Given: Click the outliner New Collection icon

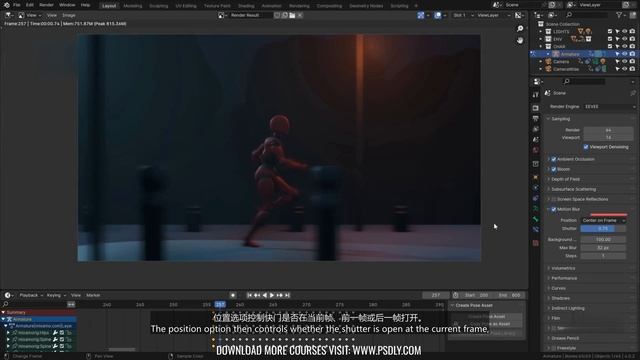Looking at the screenshot, I should (x=632, y=15).
